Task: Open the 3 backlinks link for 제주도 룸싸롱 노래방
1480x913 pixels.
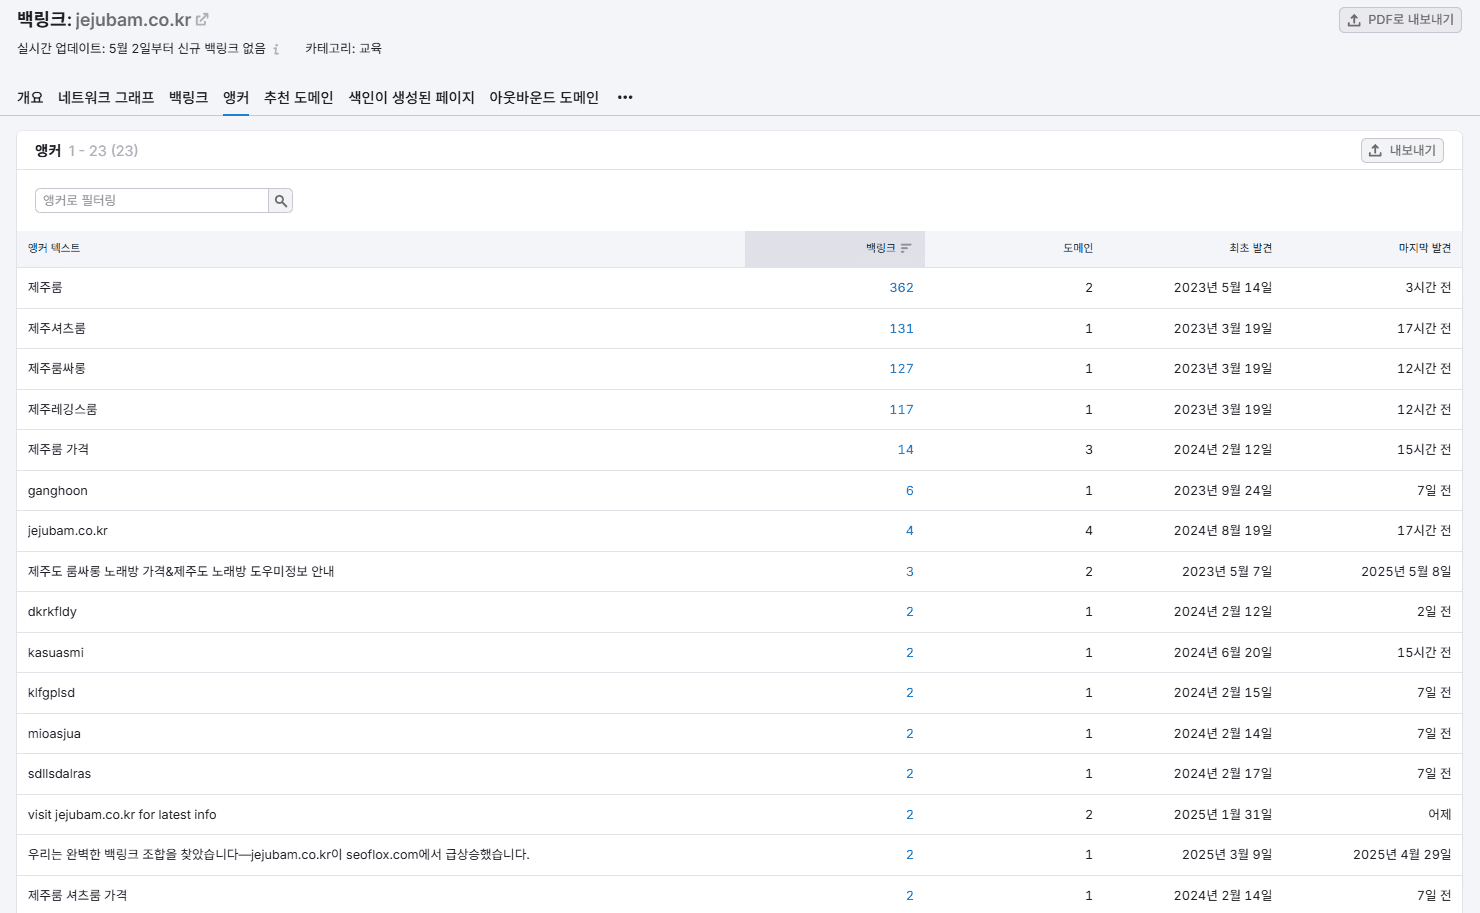Action: pos(910,572)
